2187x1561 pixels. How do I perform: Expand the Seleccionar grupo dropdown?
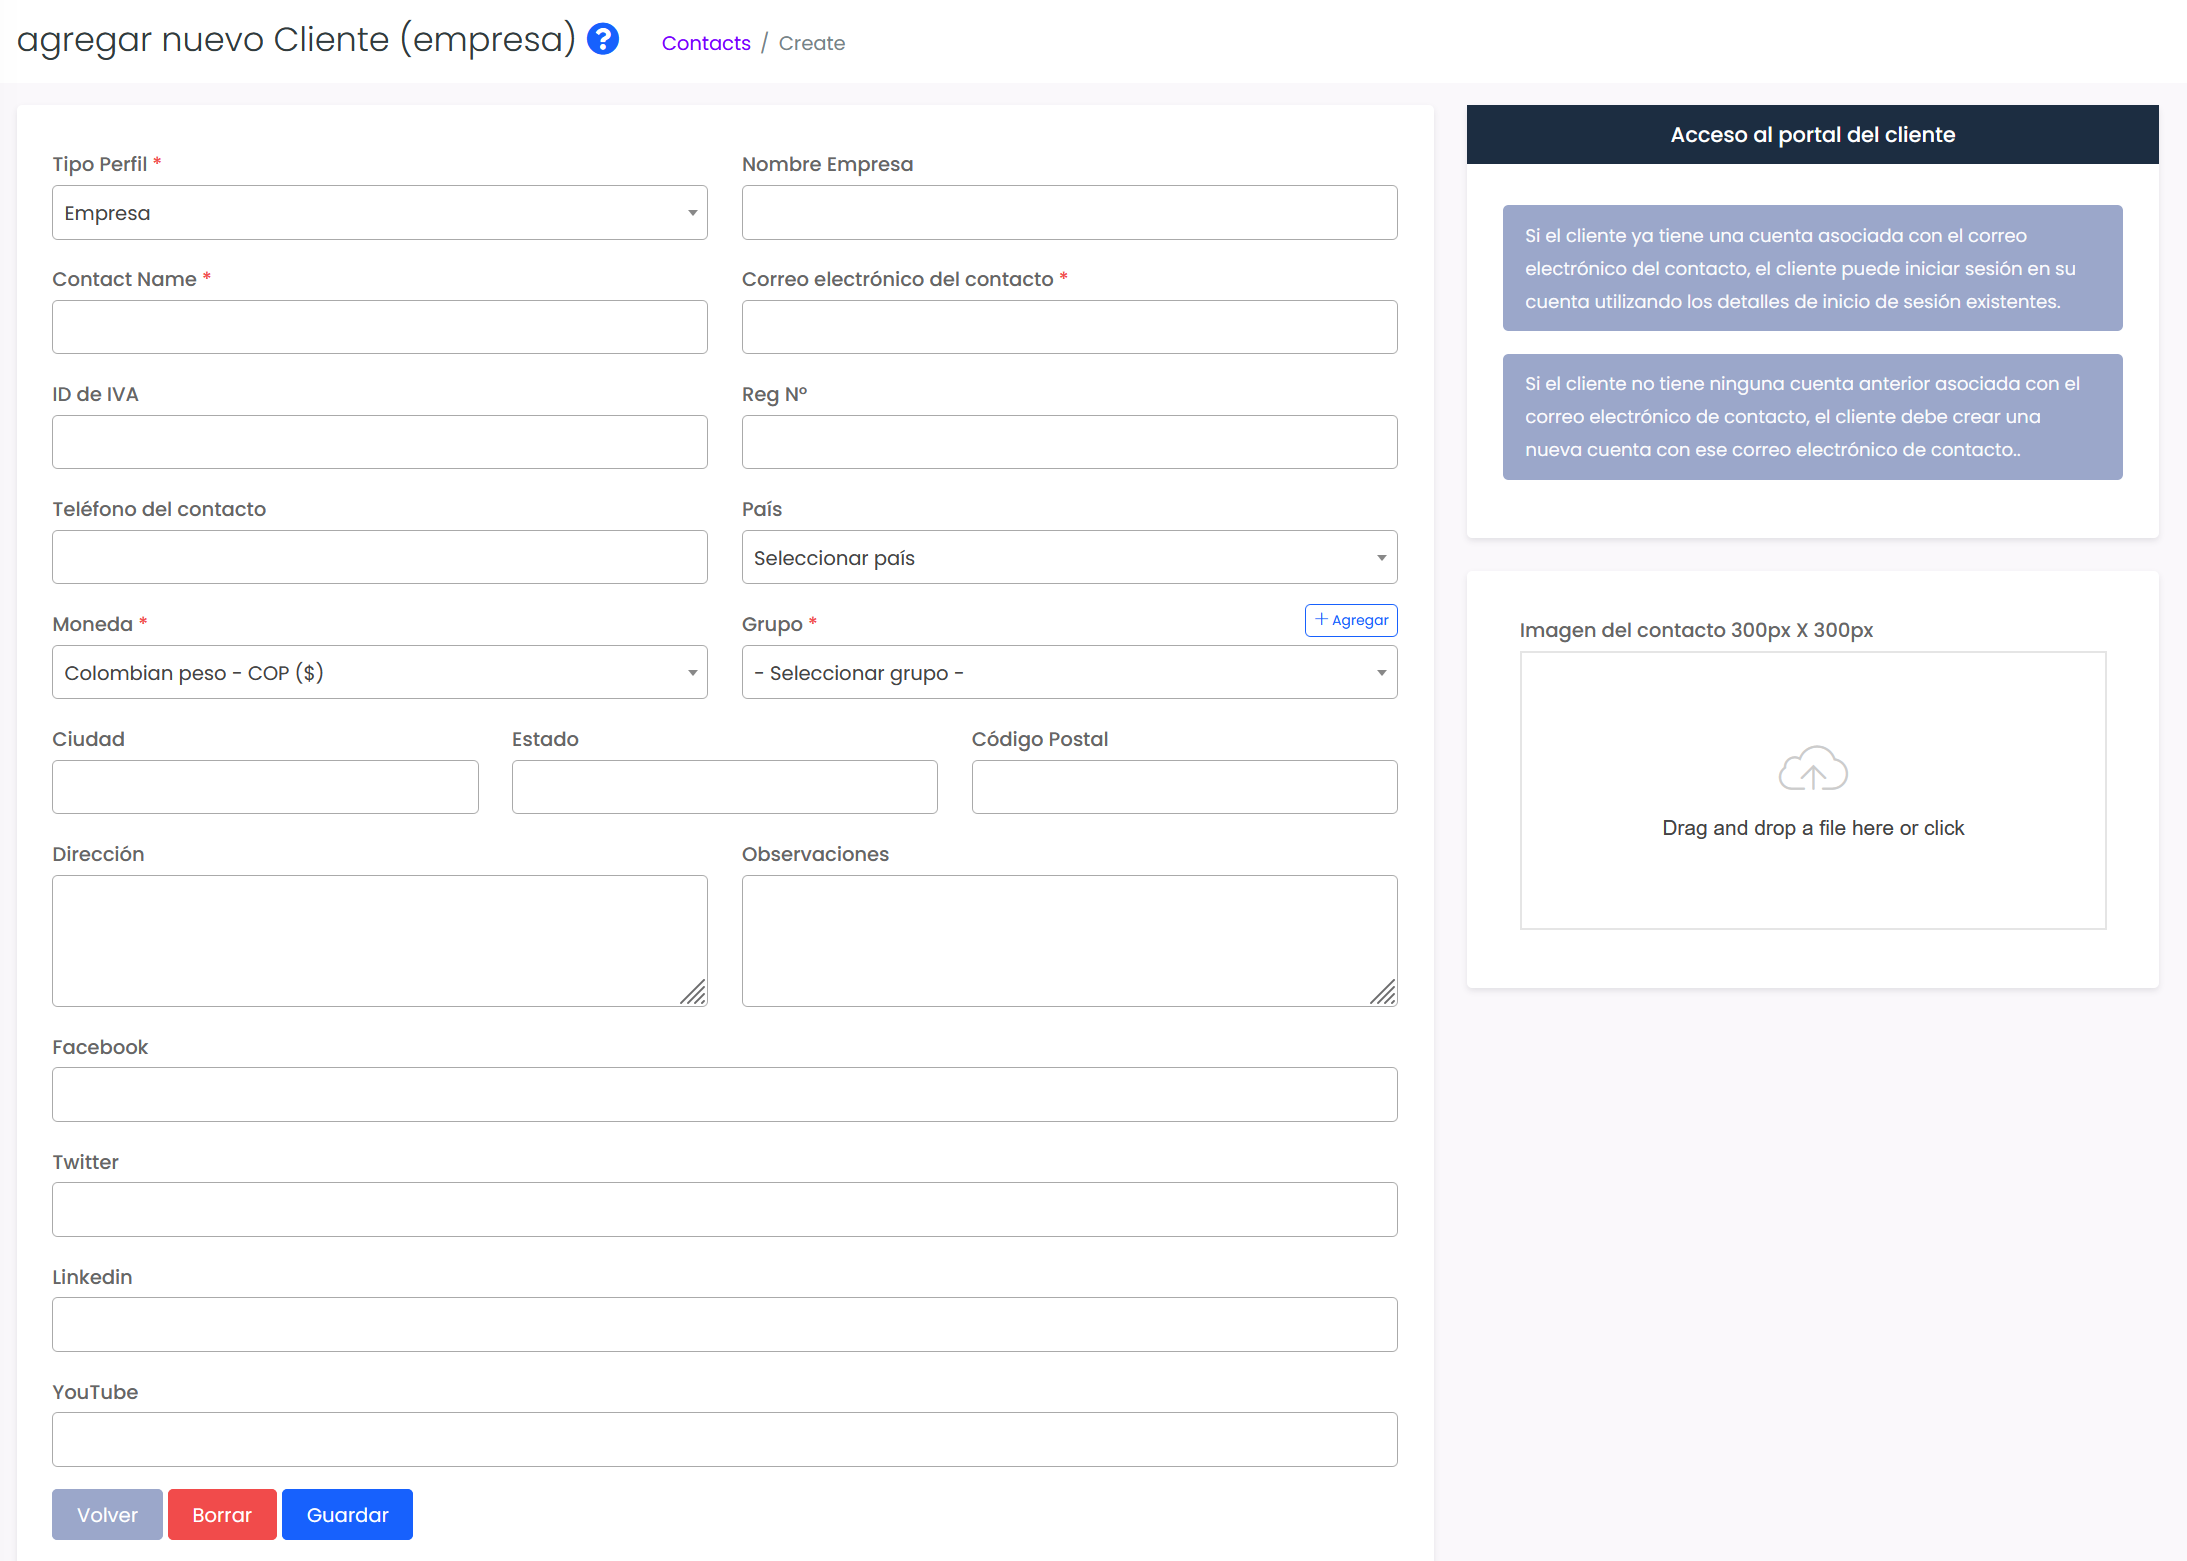point(1068,673)
